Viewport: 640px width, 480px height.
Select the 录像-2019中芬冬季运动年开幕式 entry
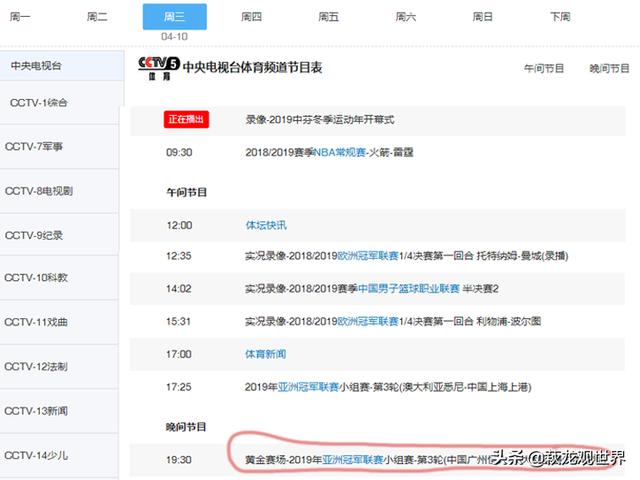coord(320,120)
